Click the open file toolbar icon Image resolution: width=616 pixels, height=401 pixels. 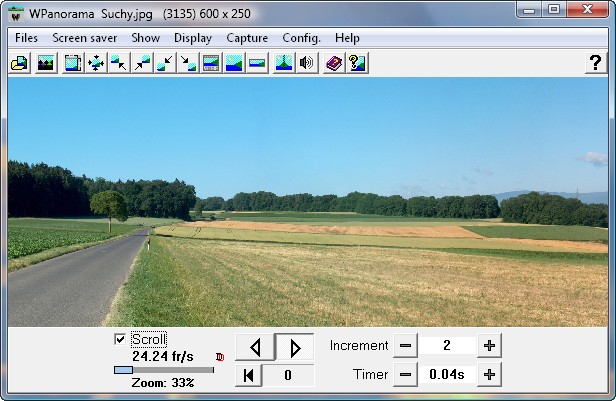point(18,63)
